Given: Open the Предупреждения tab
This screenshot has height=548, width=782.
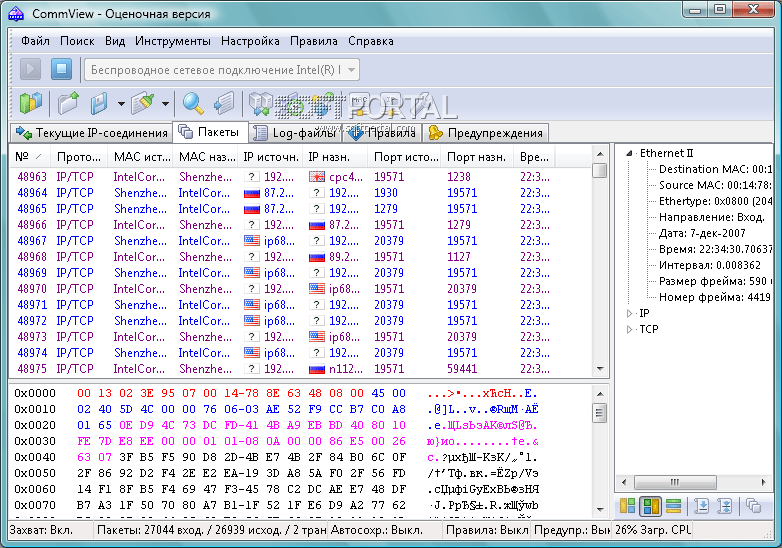Looking at the screenshot, I should coord(485,133).
